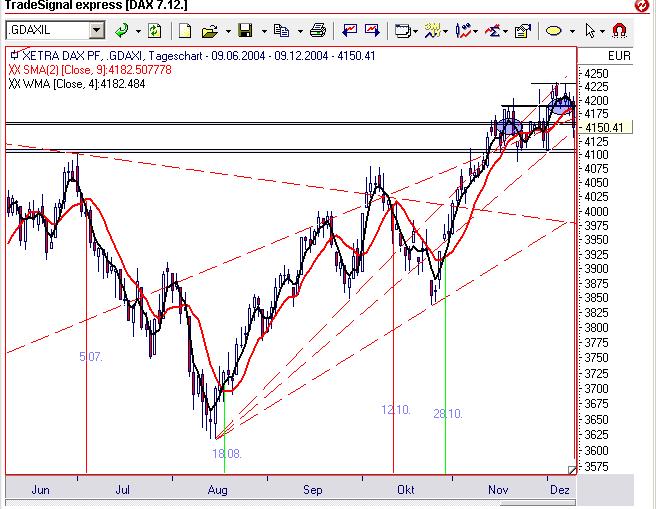Expand dropdown arrow beside the candlestick icon
656x509 pixels.
(x=476, y=31)
